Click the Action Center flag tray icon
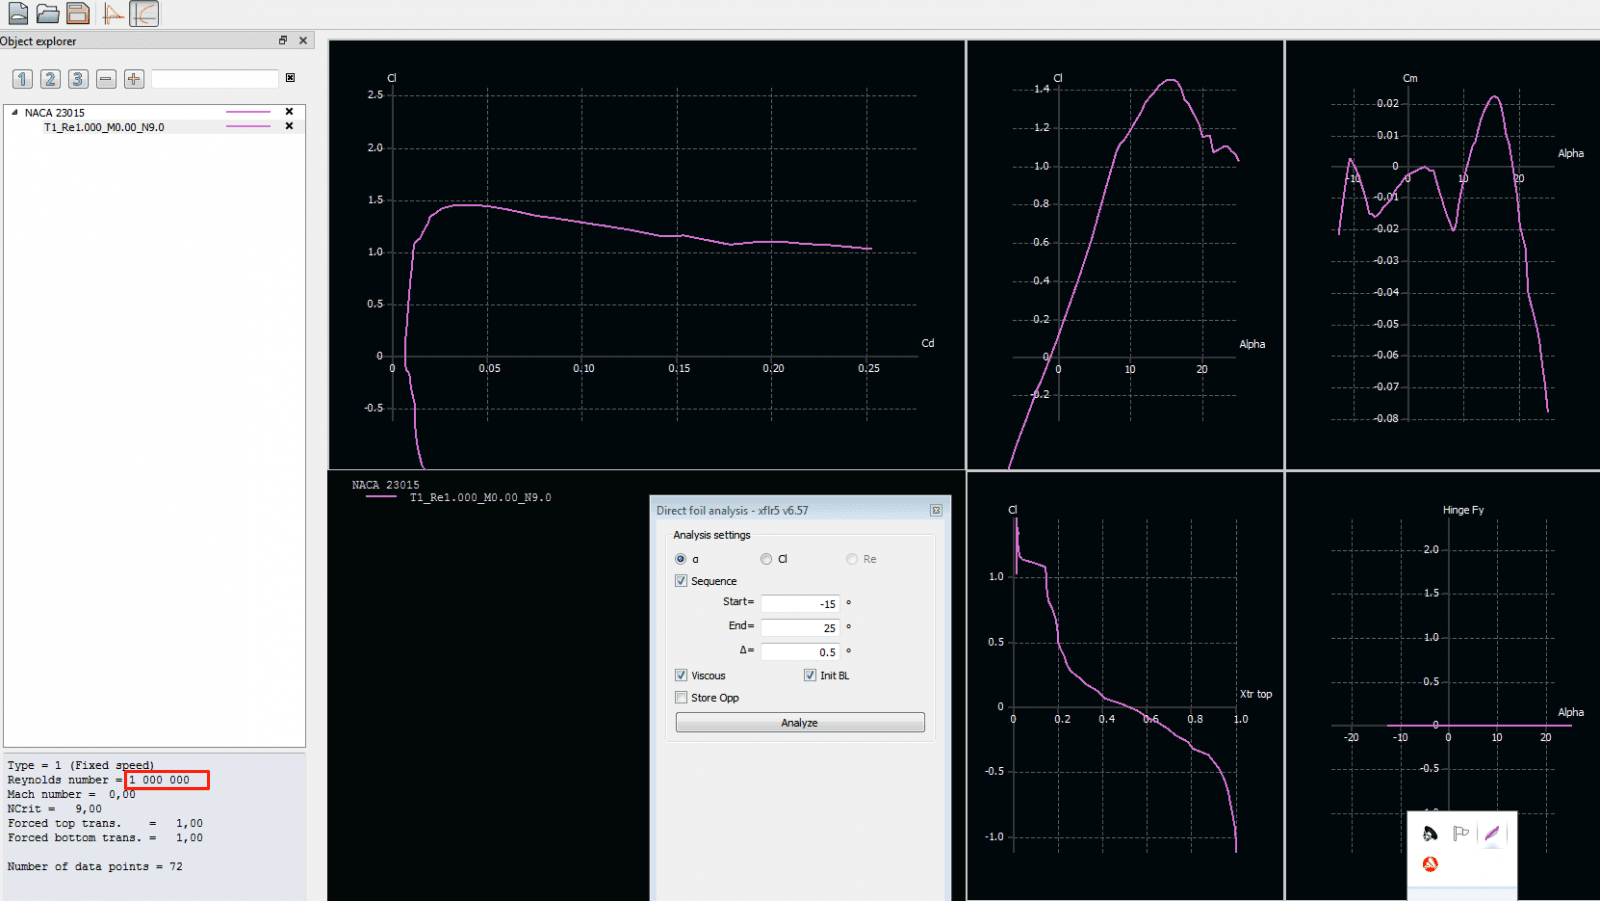The image size is (1600, 901). [x=1461, y=833]
